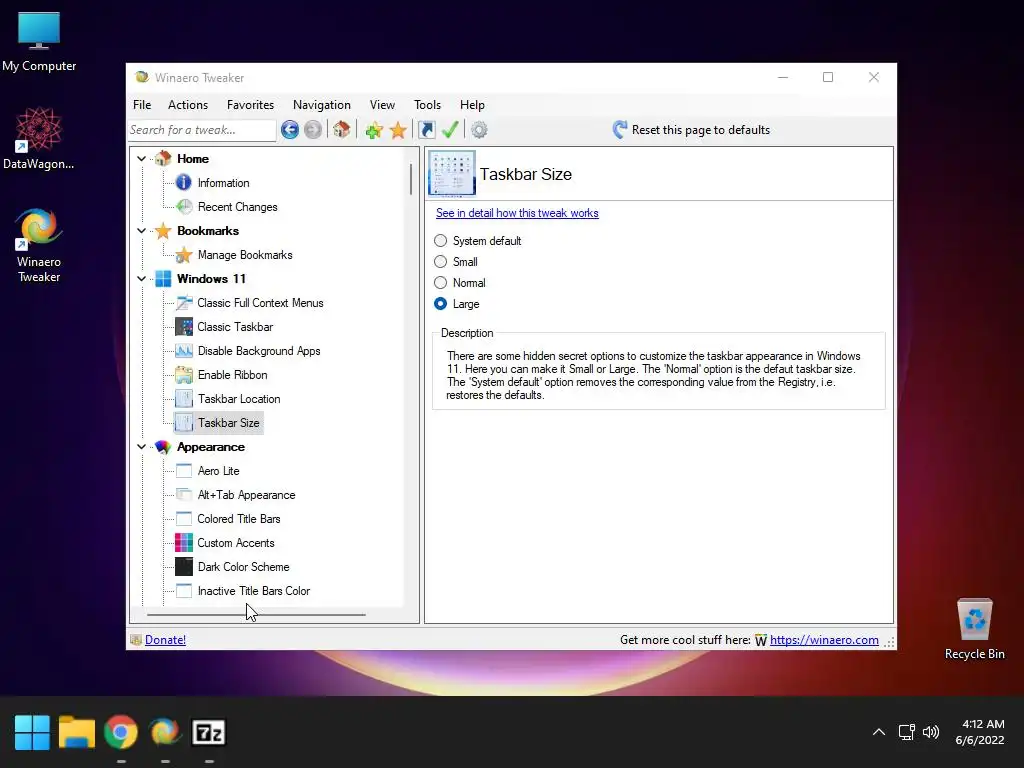Click the tree panel horizontal scrollbar

256,615
